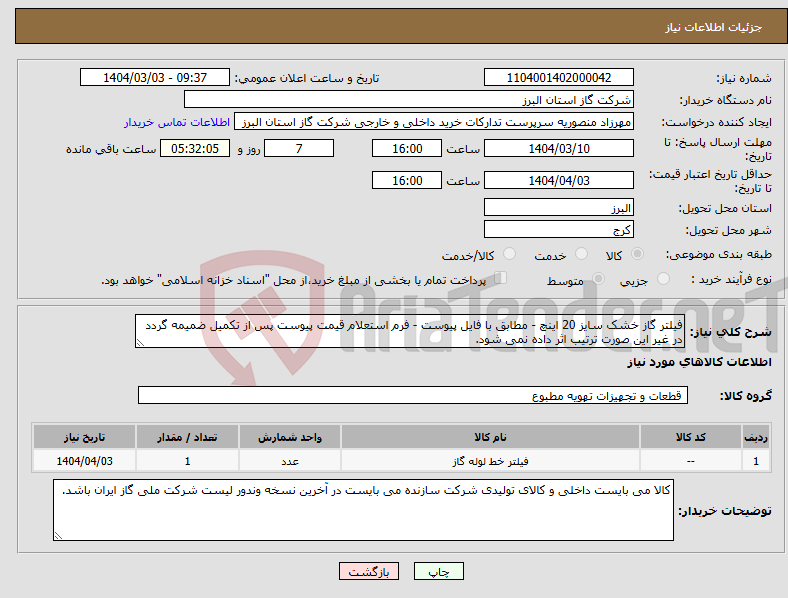This screenshot has width=788, height=598.
Task: Click the goods group field قطعات و تجهیزات تهویه مطبوع
Action: (413, 395)
